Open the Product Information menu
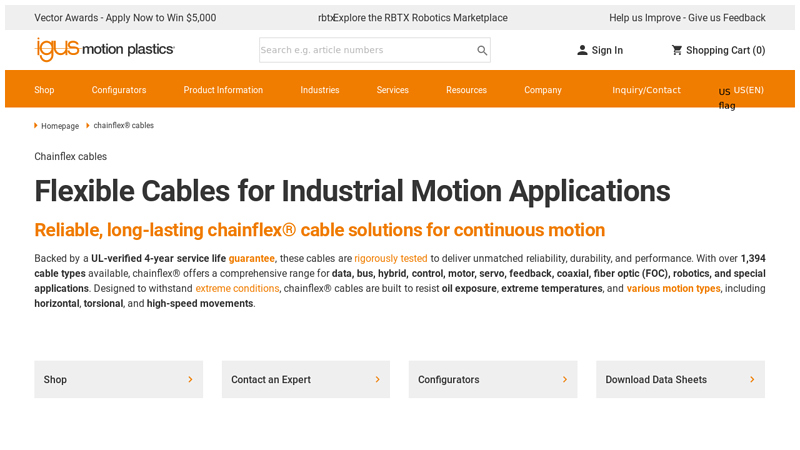Image resolution: width=800 pixels, height=450 pixels. click(x=223, y=90)
